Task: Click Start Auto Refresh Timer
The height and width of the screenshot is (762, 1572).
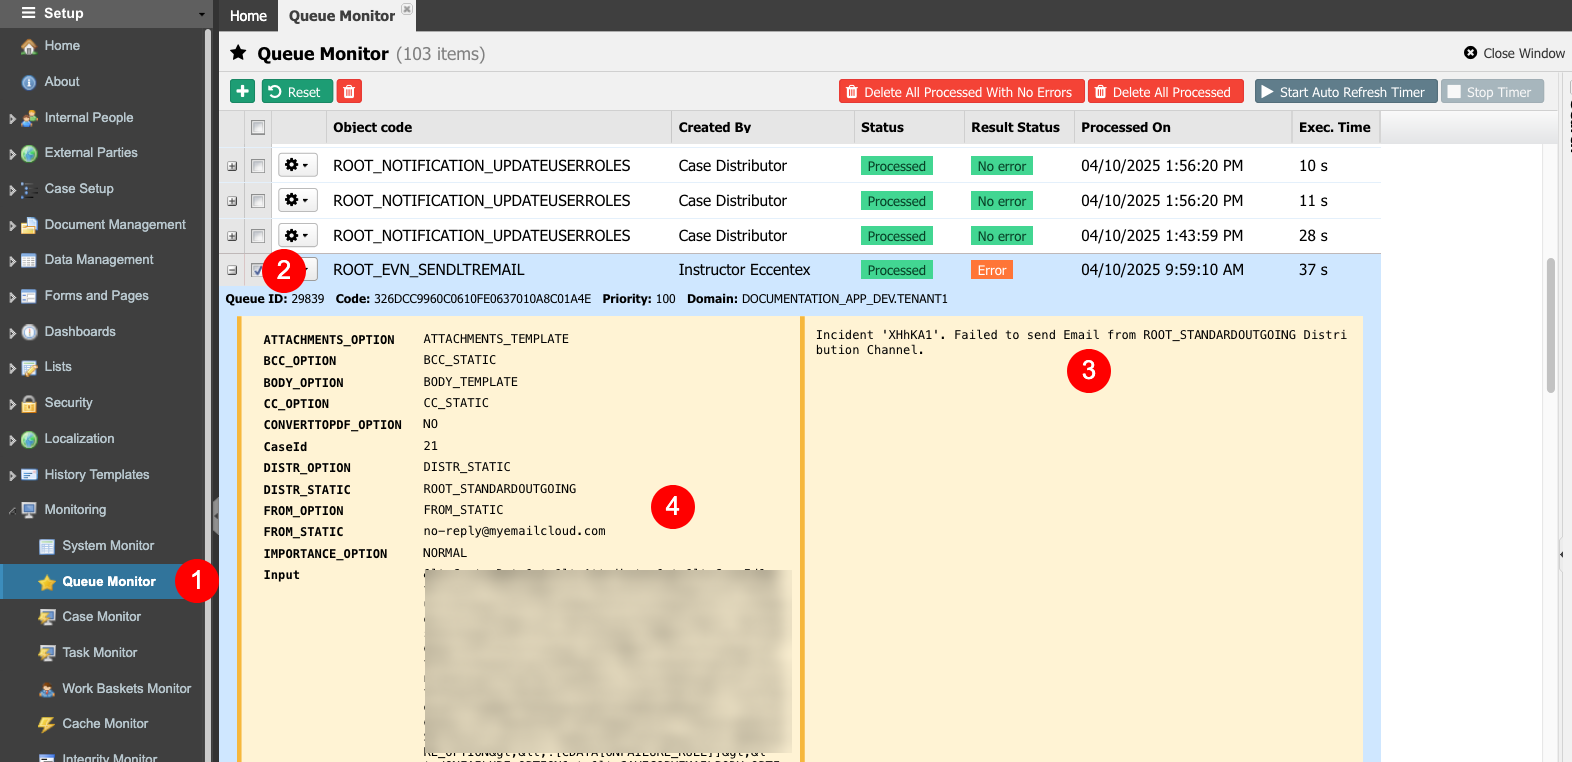Action: click(1346, 91)
